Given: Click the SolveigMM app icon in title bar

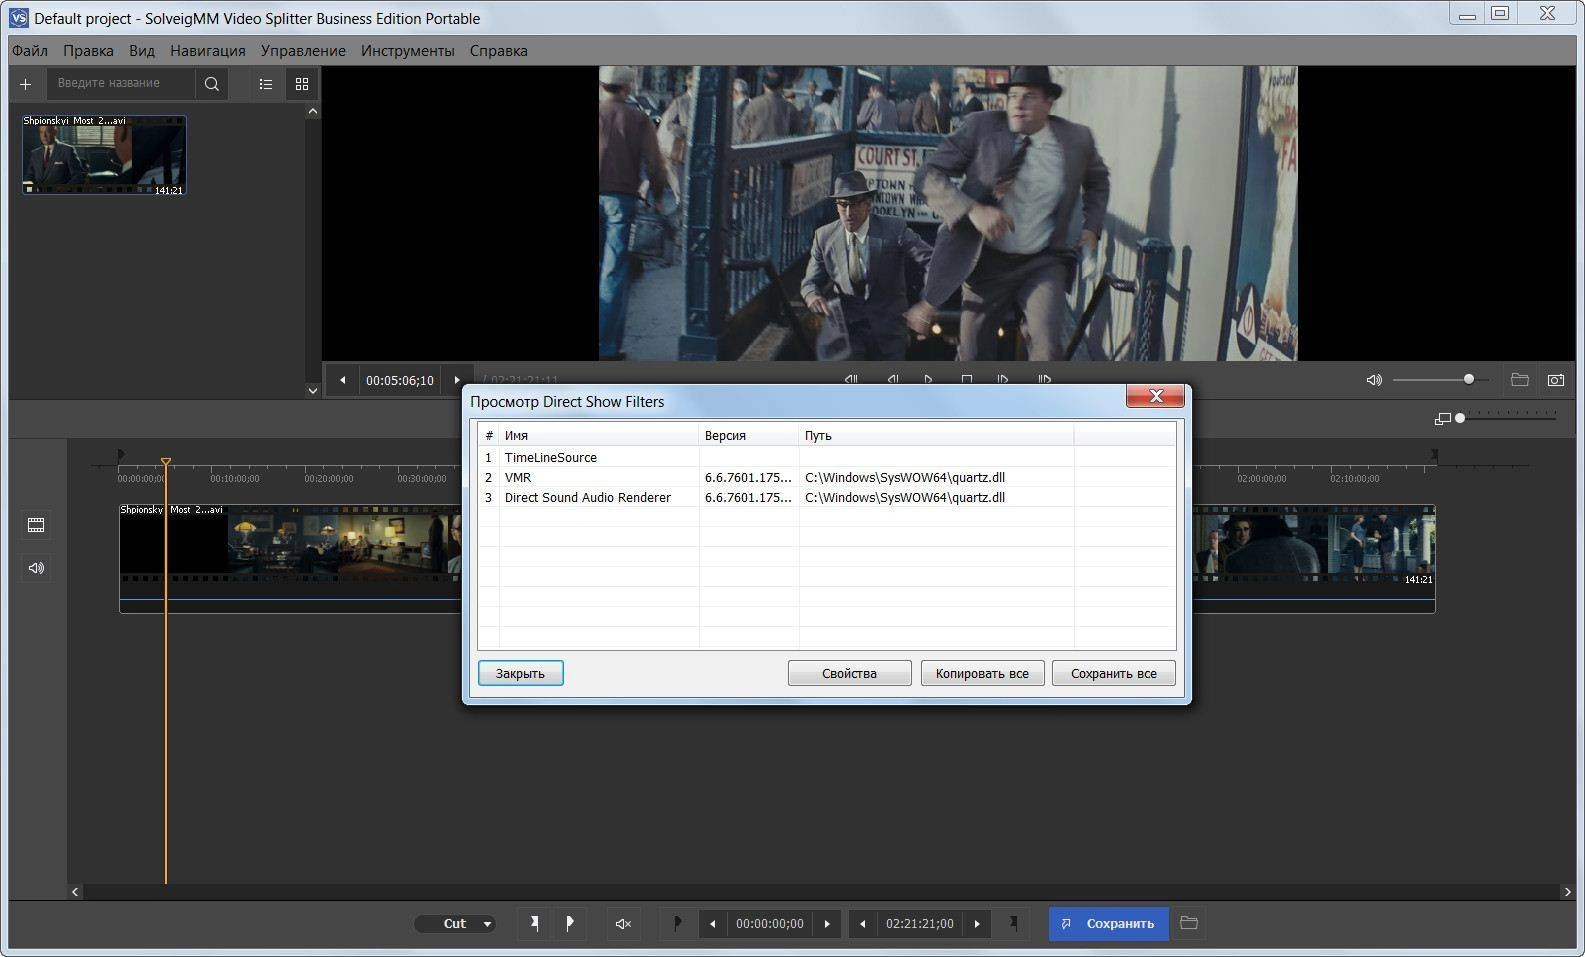Looking at the screenshot, I should pyautogui.click(x=18, y=17).
